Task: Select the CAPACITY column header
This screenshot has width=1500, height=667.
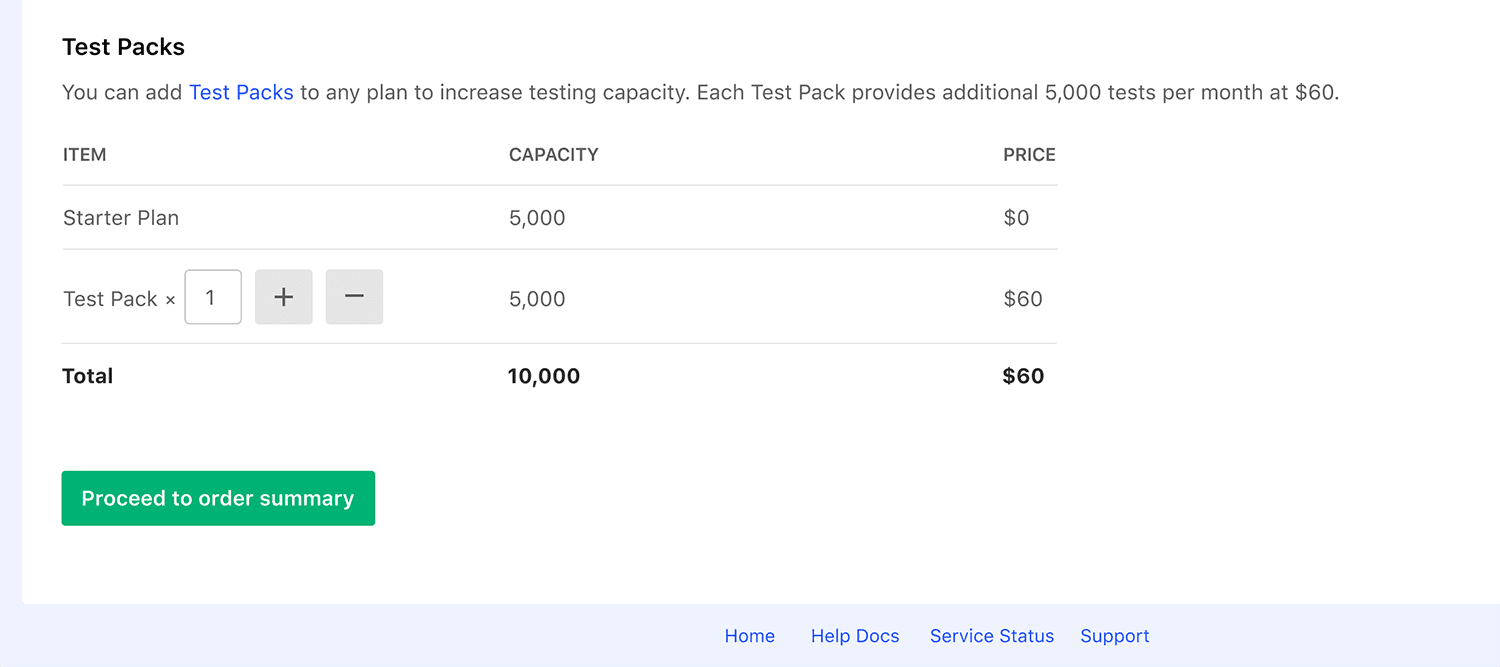Action: [x=553, y=154]
